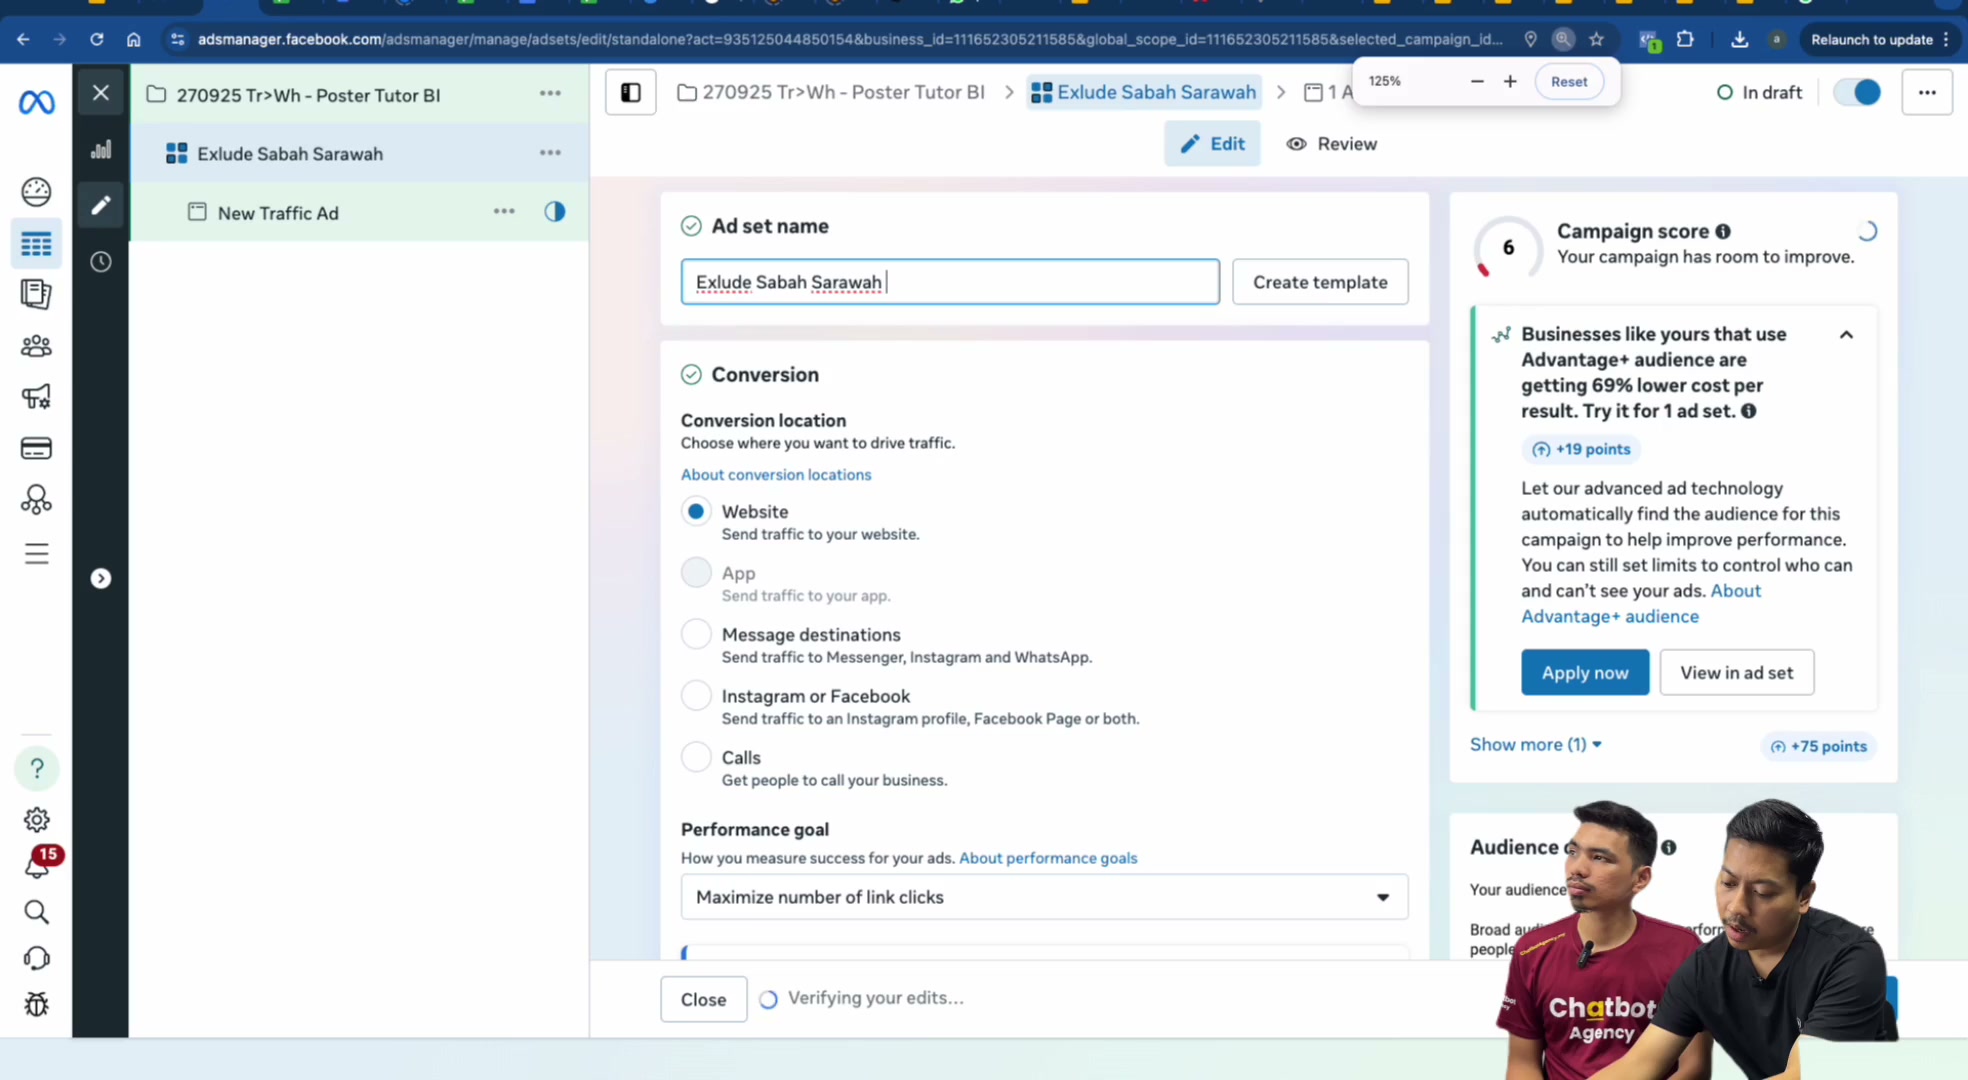The image size is (1968, 1080).
Task: Open Advertising settings megaphone icon
Action: click(36, 397)
